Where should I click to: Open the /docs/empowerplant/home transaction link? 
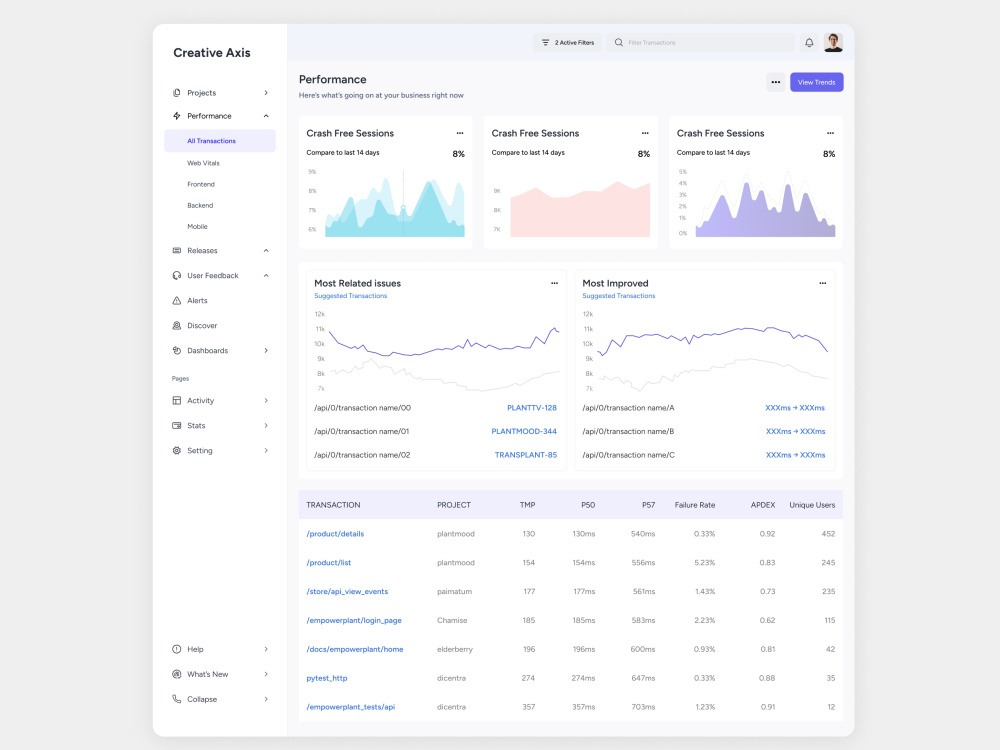[x=355, y=649]
